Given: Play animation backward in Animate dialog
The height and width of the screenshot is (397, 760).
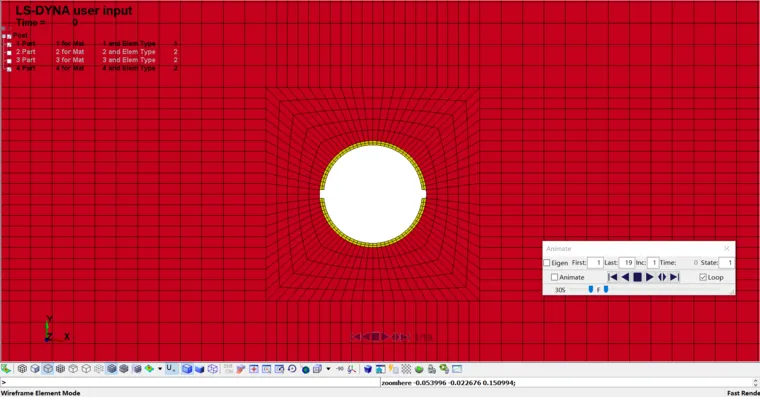Looking at the screenshot, I should [x=625, y=277].
